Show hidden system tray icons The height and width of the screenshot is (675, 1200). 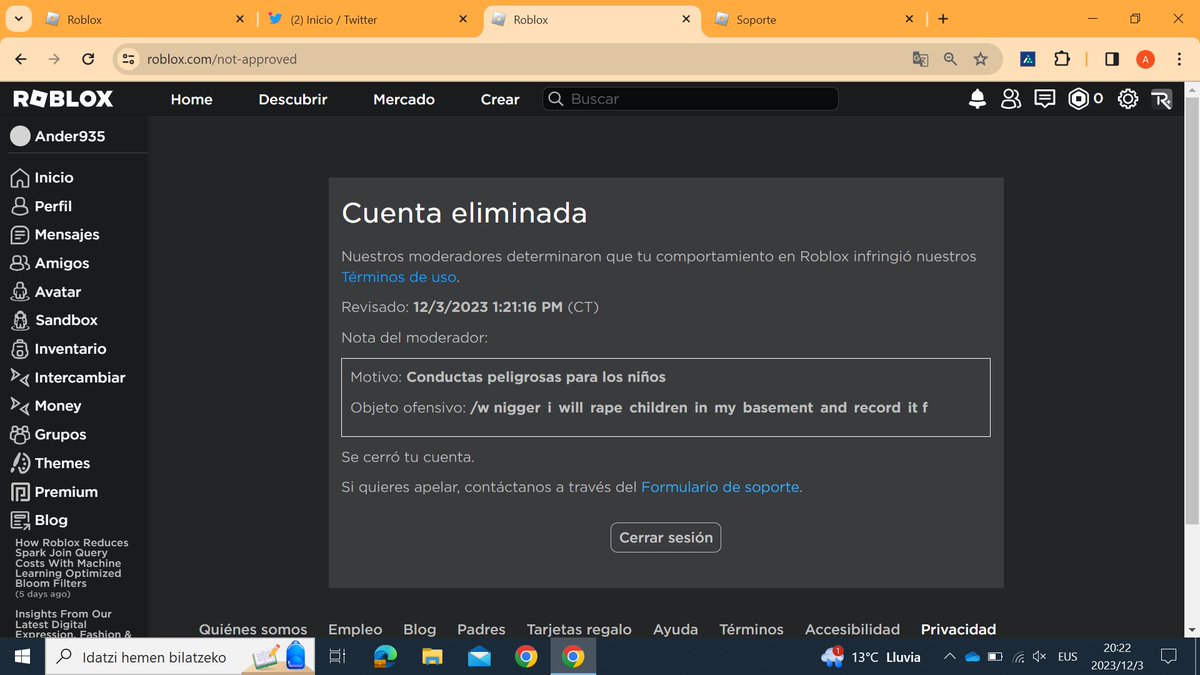tap(949, 657)
